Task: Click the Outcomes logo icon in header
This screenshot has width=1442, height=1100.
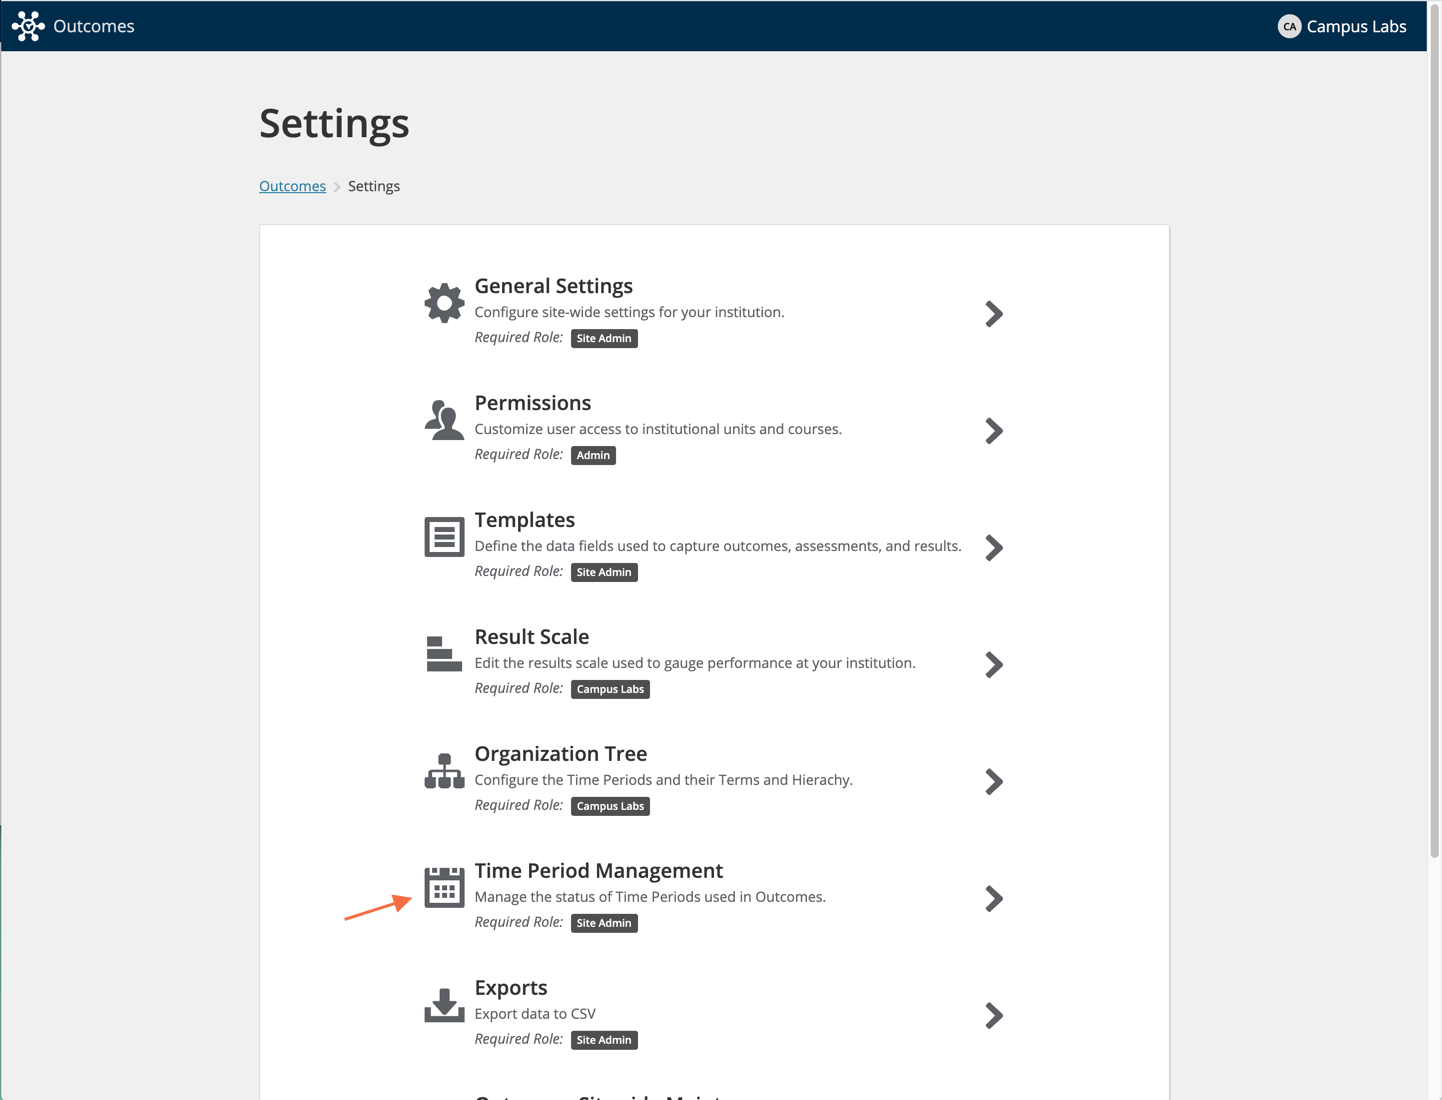Action: [28, 26]
